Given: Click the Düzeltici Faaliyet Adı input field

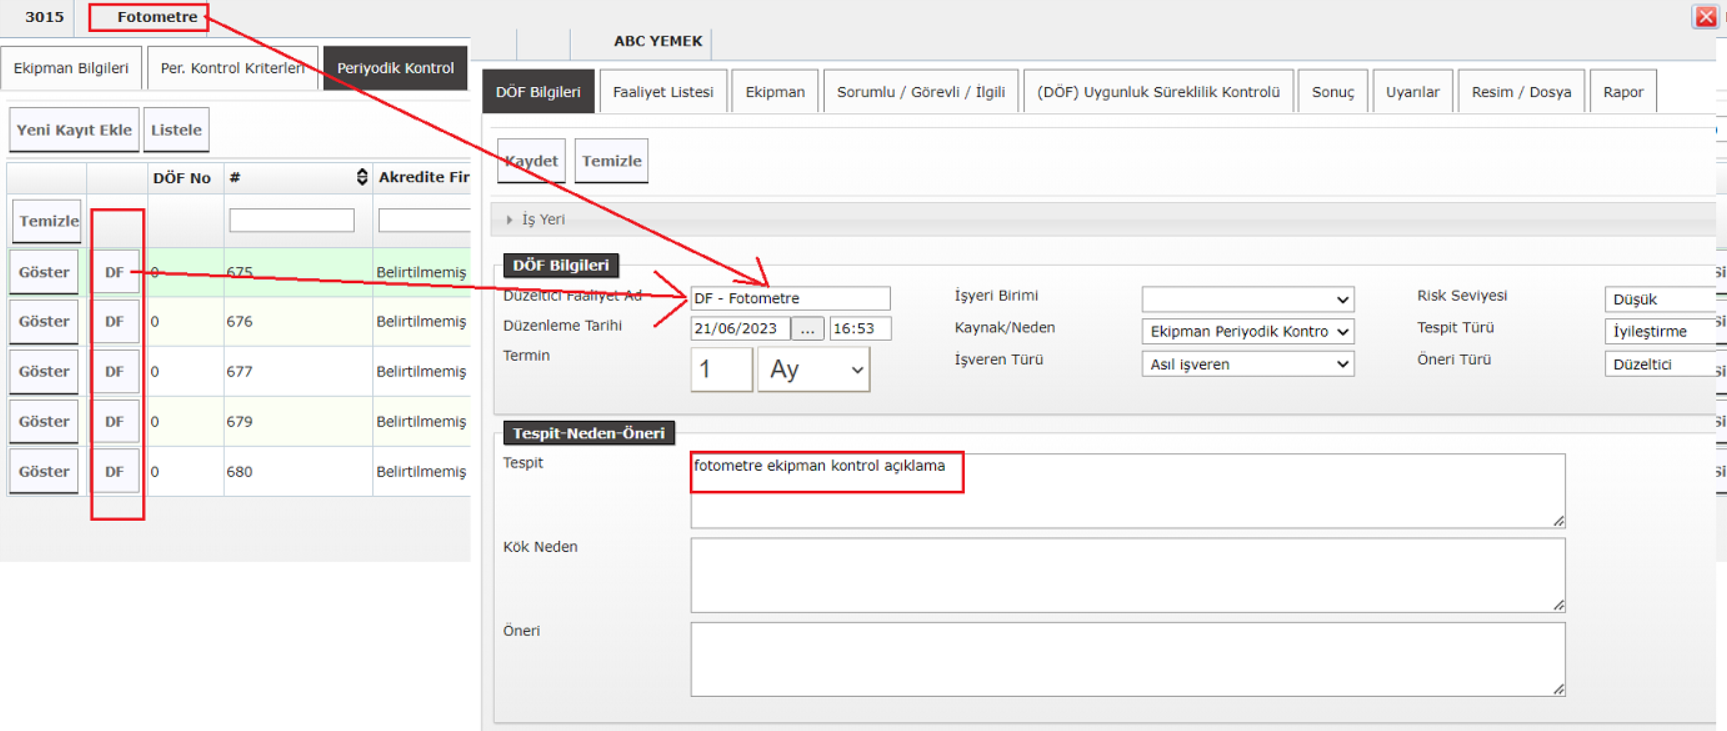Looking at the screenshot, I should [789, 299].
